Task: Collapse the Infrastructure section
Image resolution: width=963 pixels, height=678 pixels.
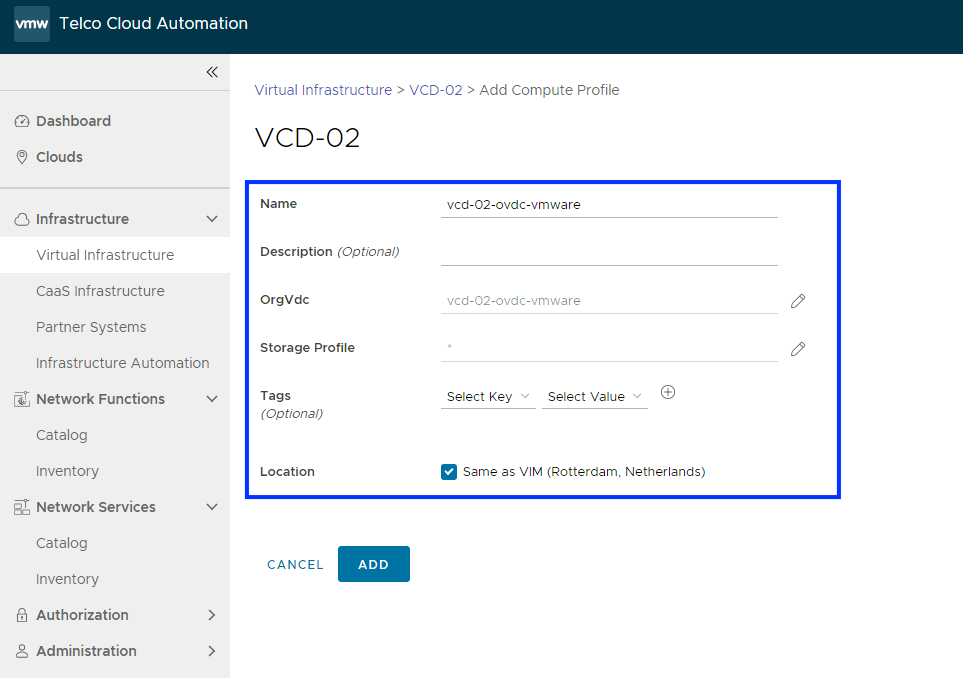Action: pyautogui.click(x=211, y=219)
